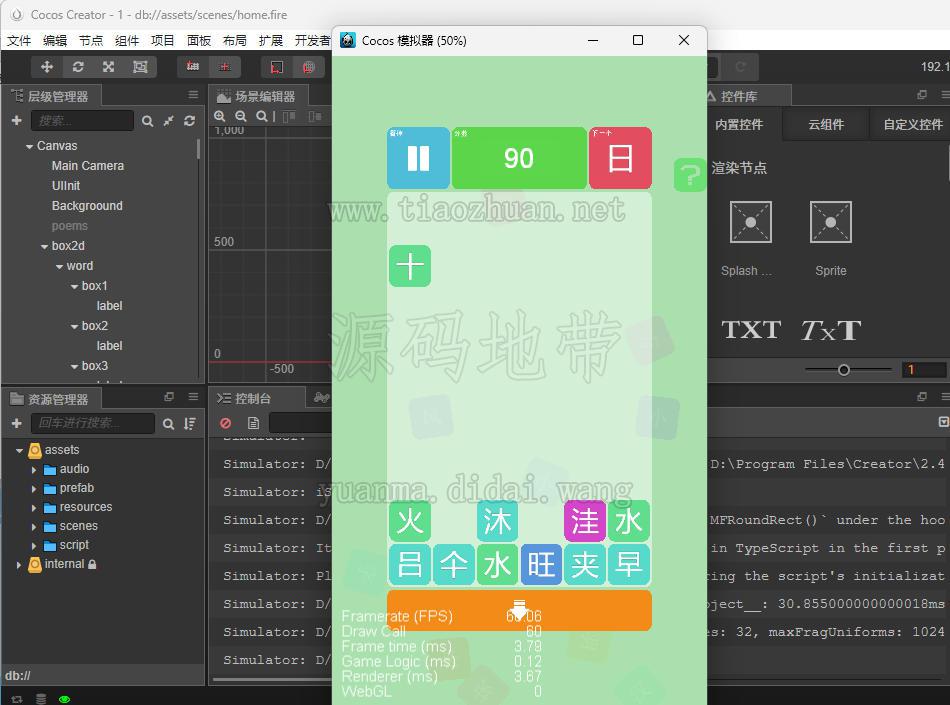
Task: Select the Sprite control thumbnail
Action: pyautogui.click(x=831, y=222)
